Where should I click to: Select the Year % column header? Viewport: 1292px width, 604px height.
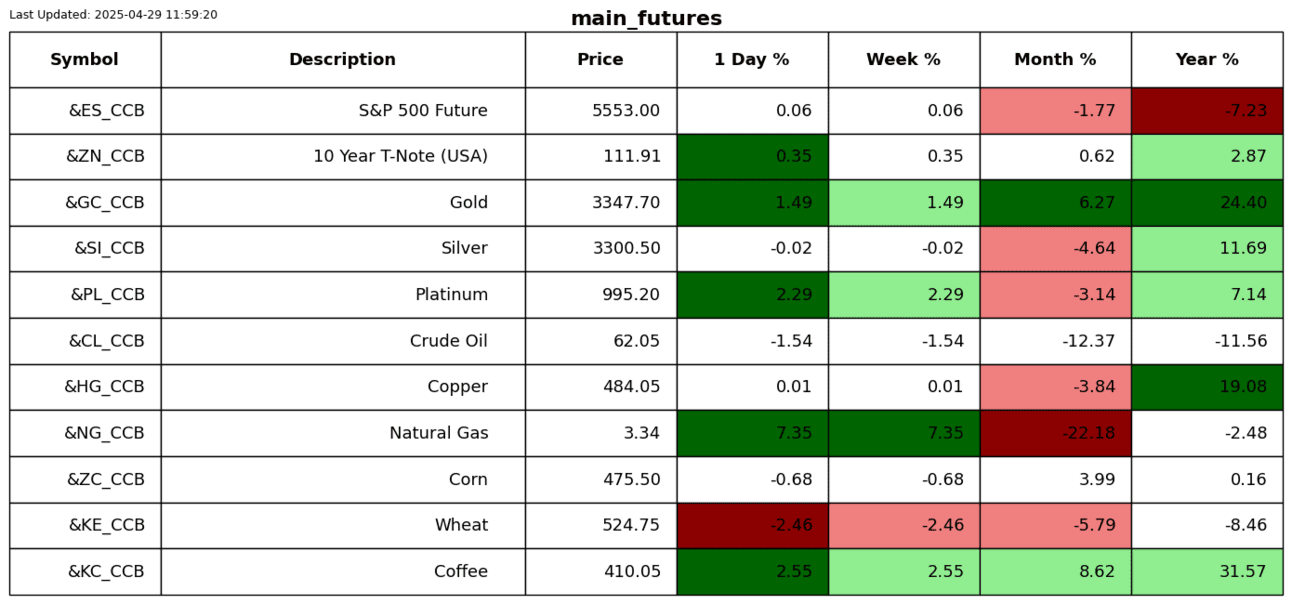(x=1207, y=60)
